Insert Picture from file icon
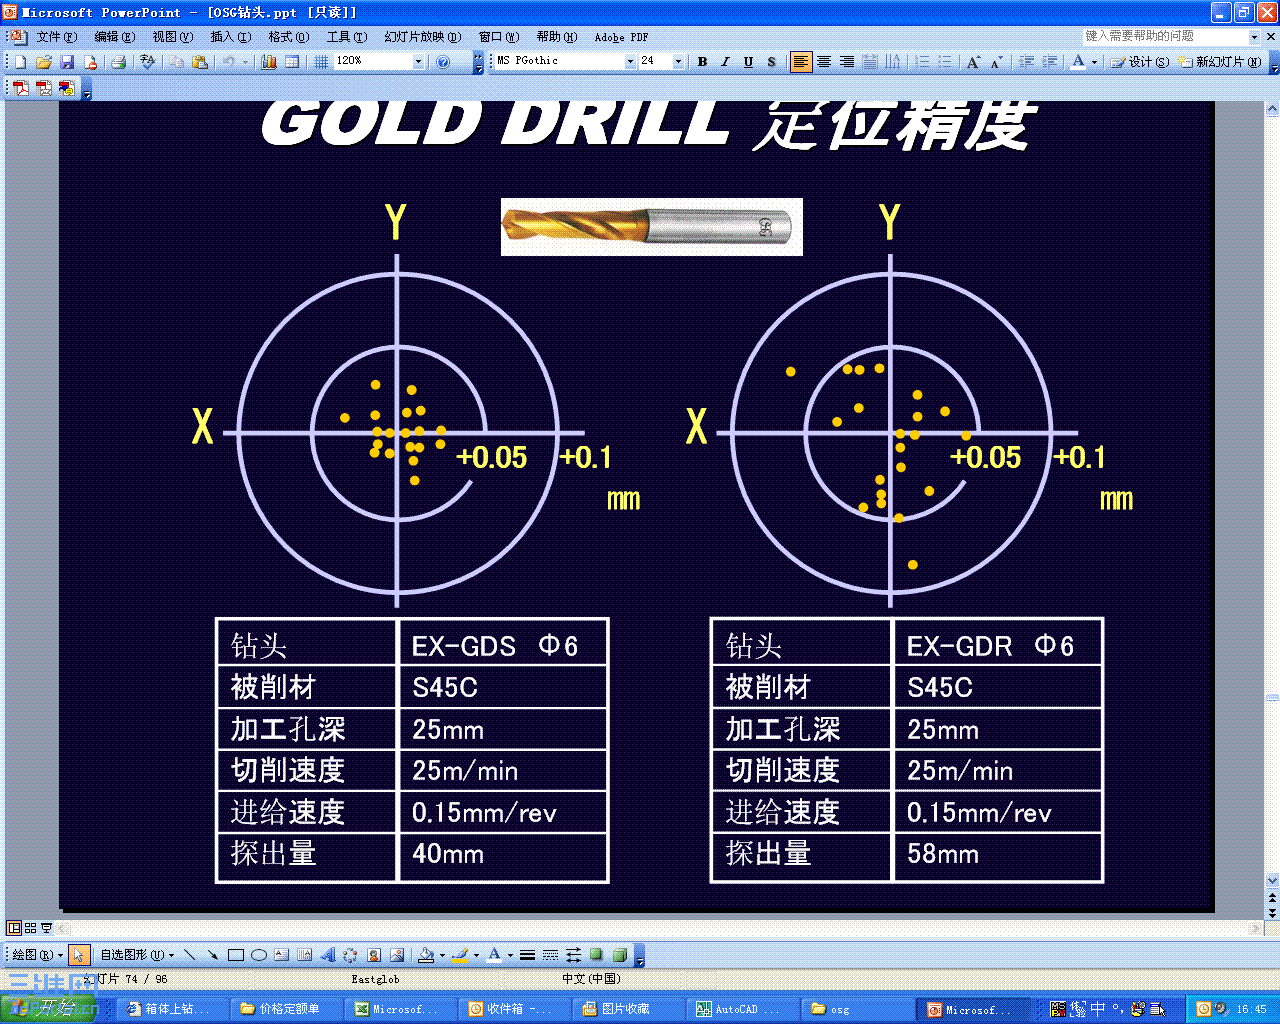Screen dimensions: 1280x1024 pos(396,955)
